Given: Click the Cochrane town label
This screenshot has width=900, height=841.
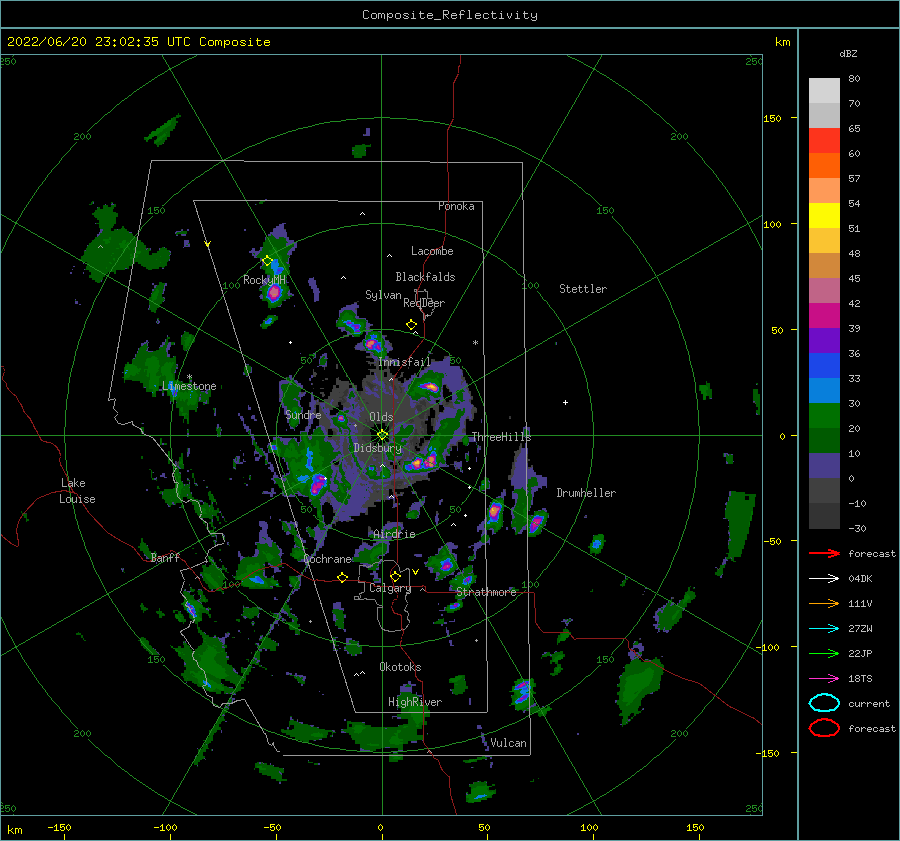Looking at the screenshot, I should 327,559.
